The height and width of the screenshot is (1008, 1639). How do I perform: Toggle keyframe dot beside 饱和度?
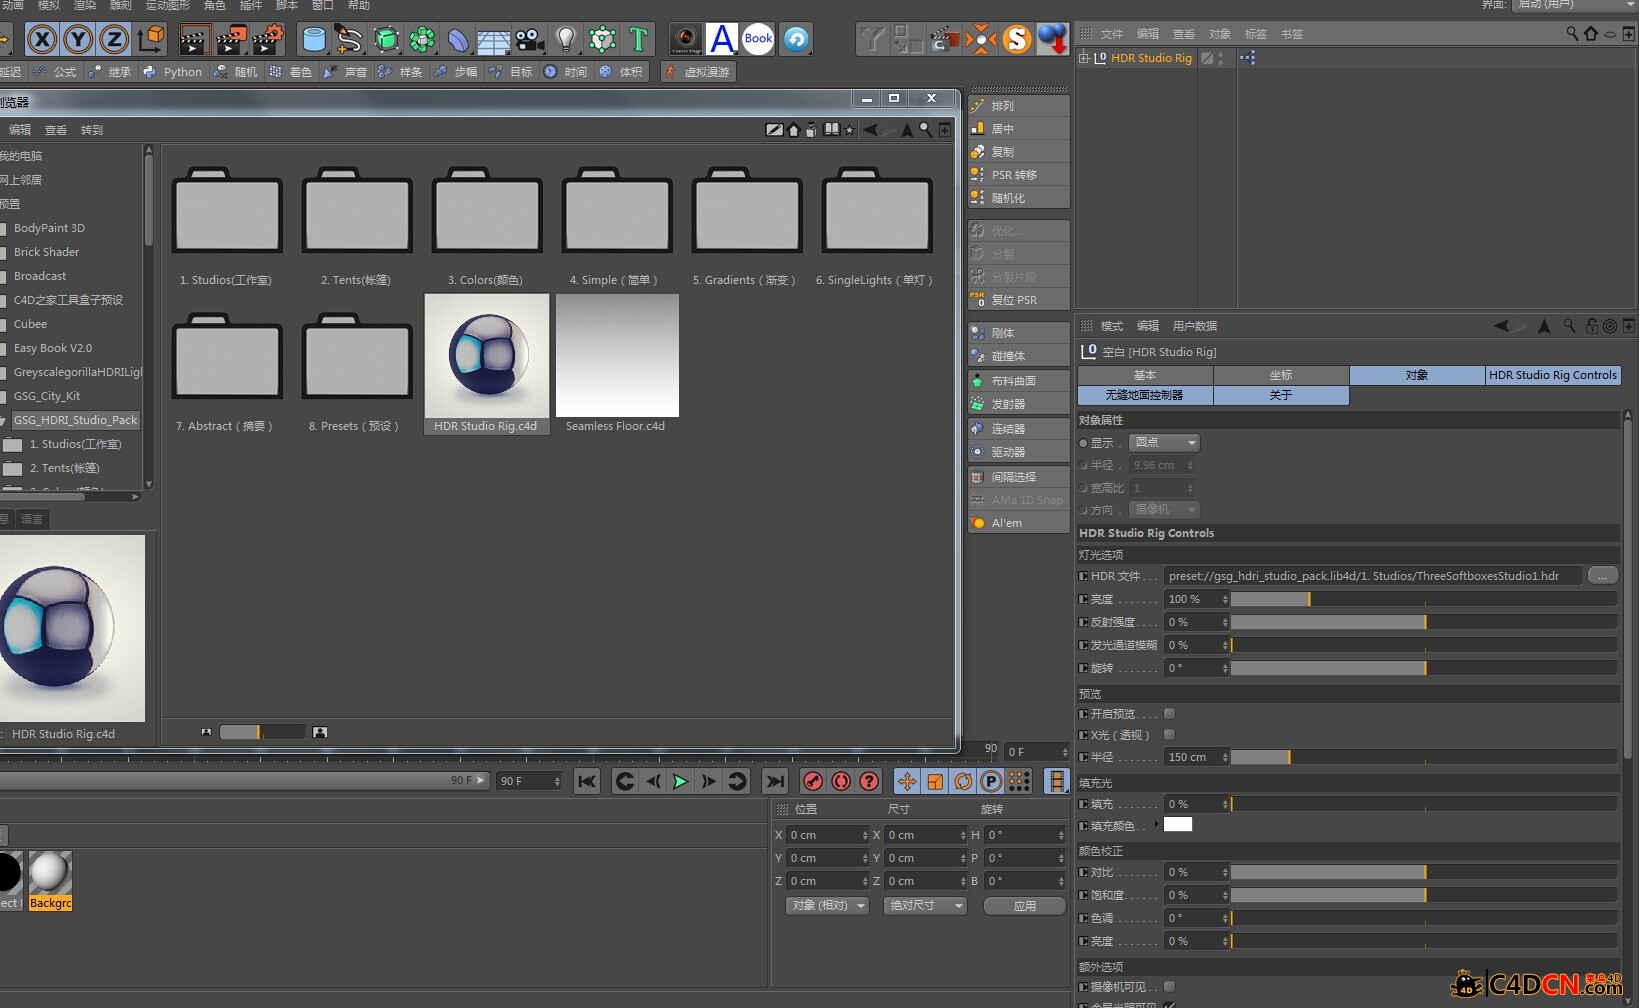coord(1083,895)
